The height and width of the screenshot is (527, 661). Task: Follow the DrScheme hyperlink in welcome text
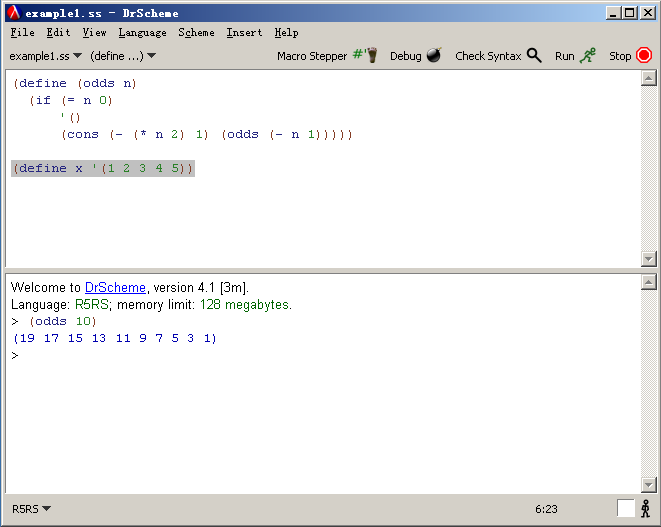click(115, 288)
